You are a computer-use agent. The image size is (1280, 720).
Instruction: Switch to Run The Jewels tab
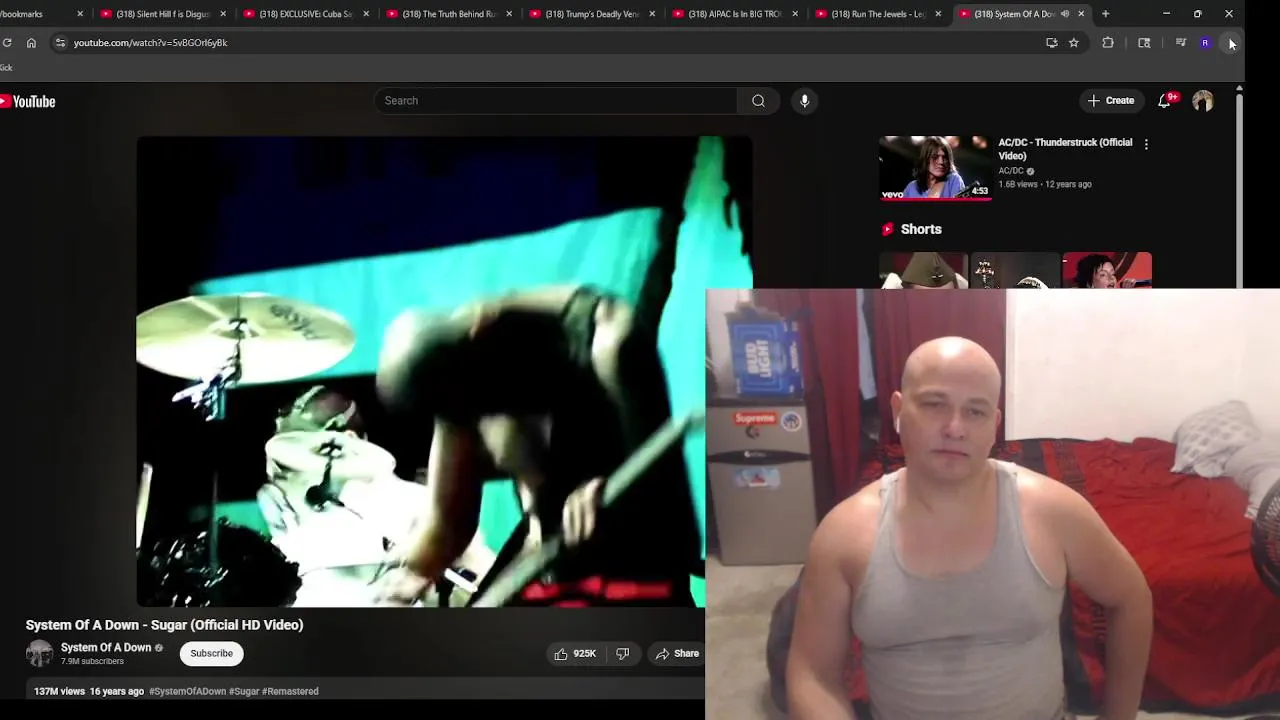tap(878, 14)
